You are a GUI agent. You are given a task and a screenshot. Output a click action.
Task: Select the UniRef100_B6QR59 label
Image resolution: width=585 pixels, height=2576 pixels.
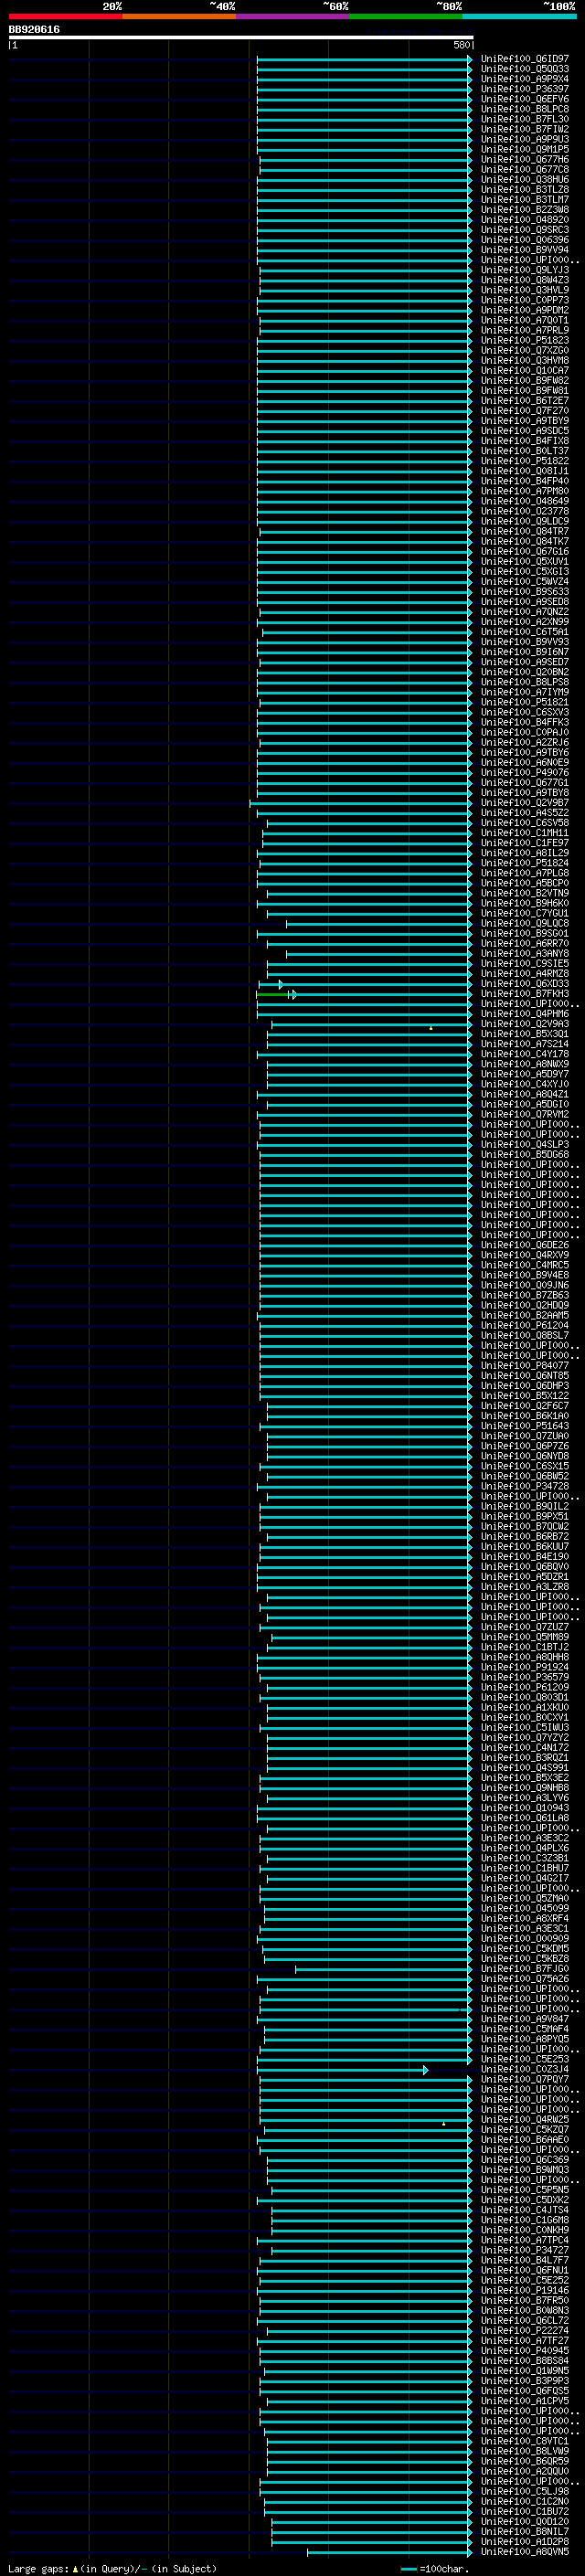[x=525, y=2461]
